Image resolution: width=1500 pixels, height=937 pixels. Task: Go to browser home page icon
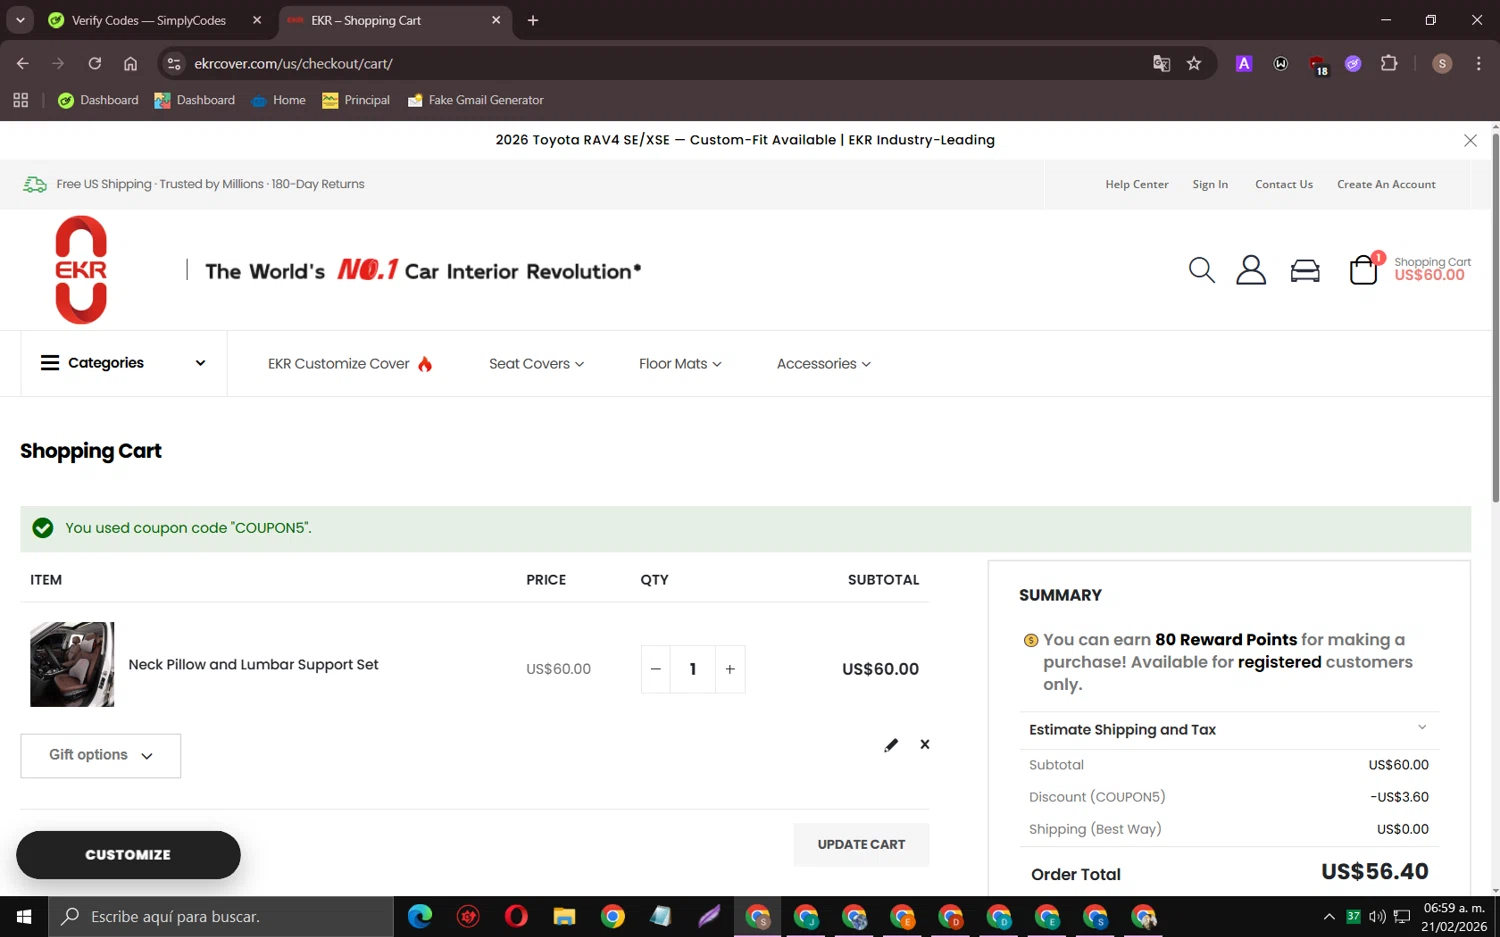click(x=130, y=63)
